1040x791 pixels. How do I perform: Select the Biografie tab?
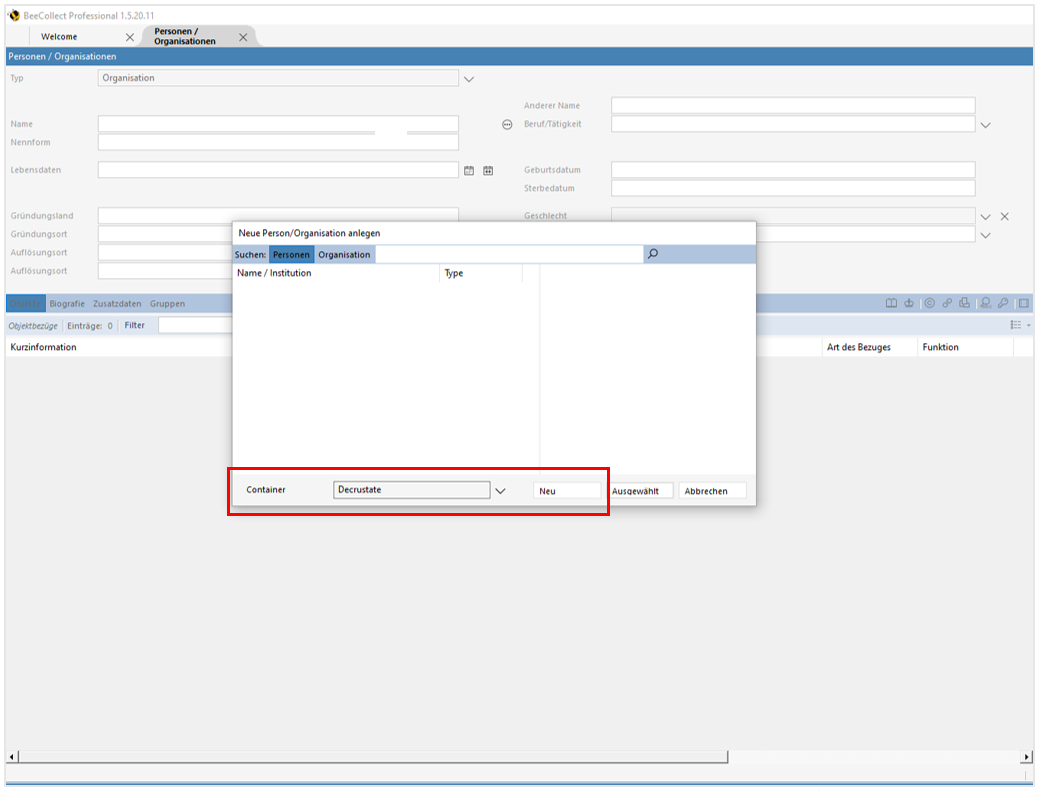click(x=68, y=303)
